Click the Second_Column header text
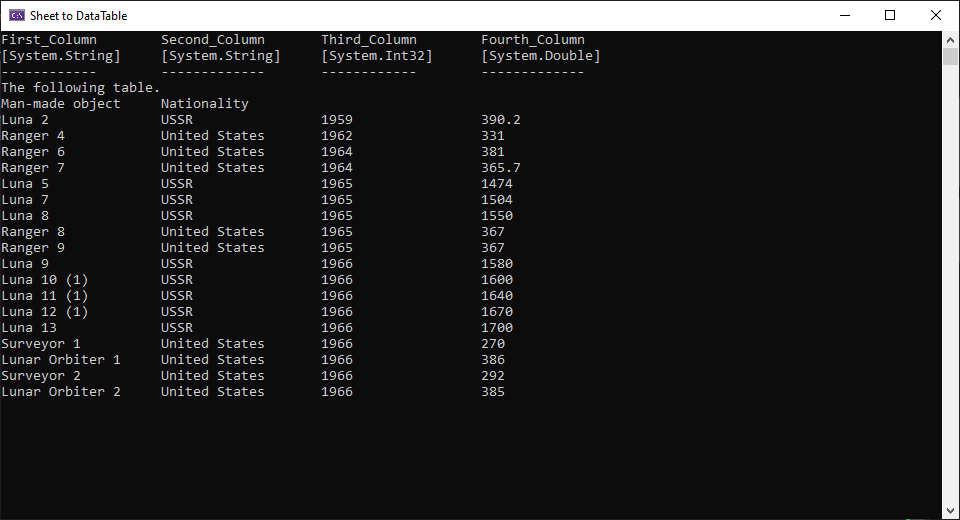Screen dimensions: 960x520 pyautogui.click(x=213, y=40)
